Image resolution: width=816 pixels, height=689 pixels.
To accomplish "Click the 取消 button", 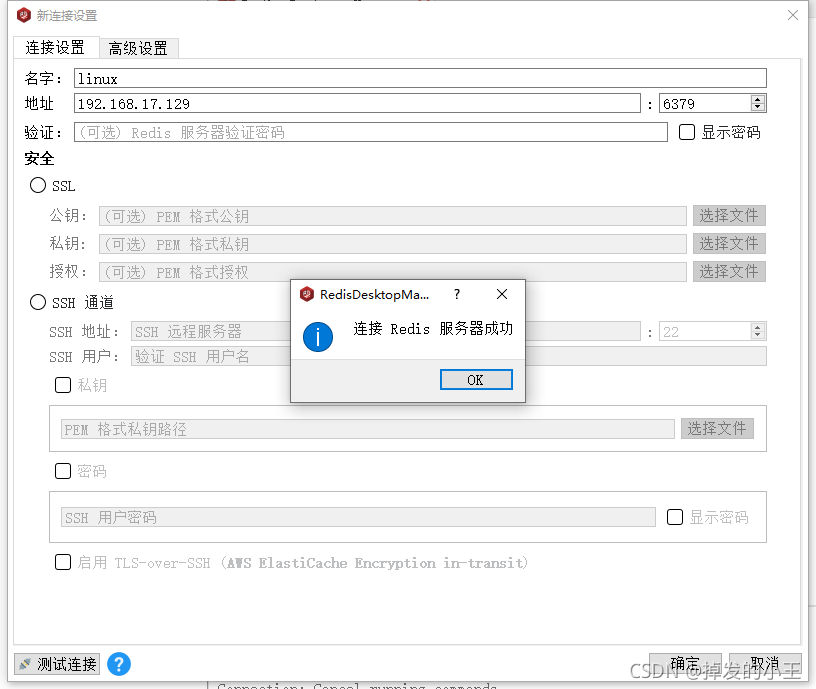I will pyautogui.click(x=765, y=664).
